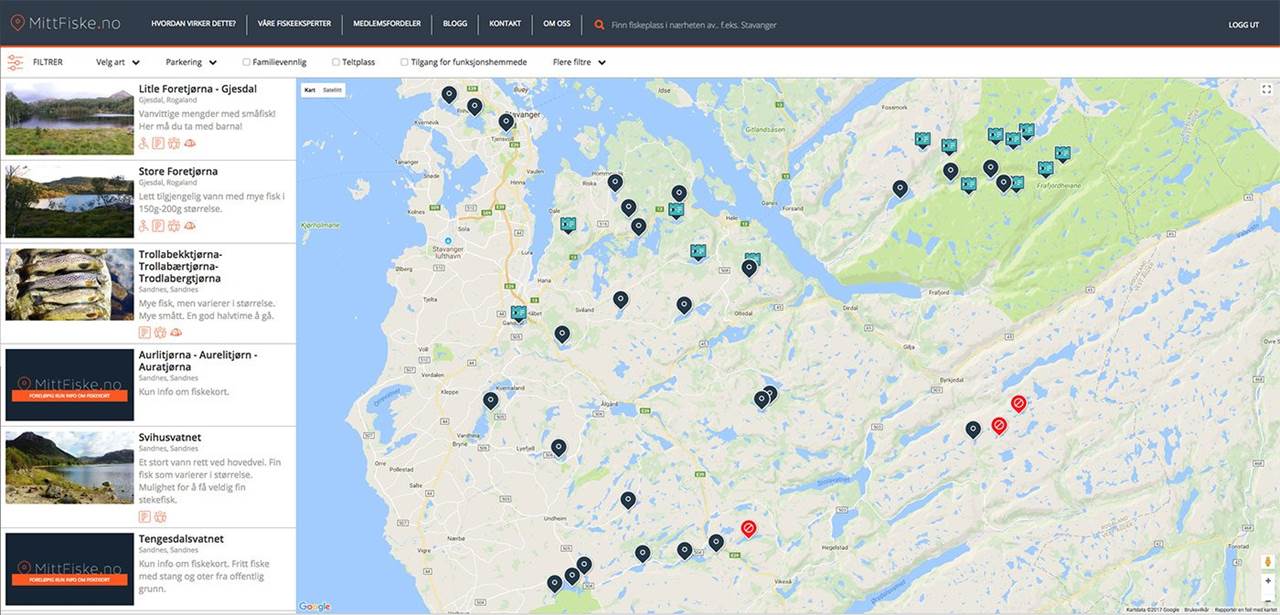Click the Logg ut link
Screen dimensions: 1280x615
coord(1243,24)
